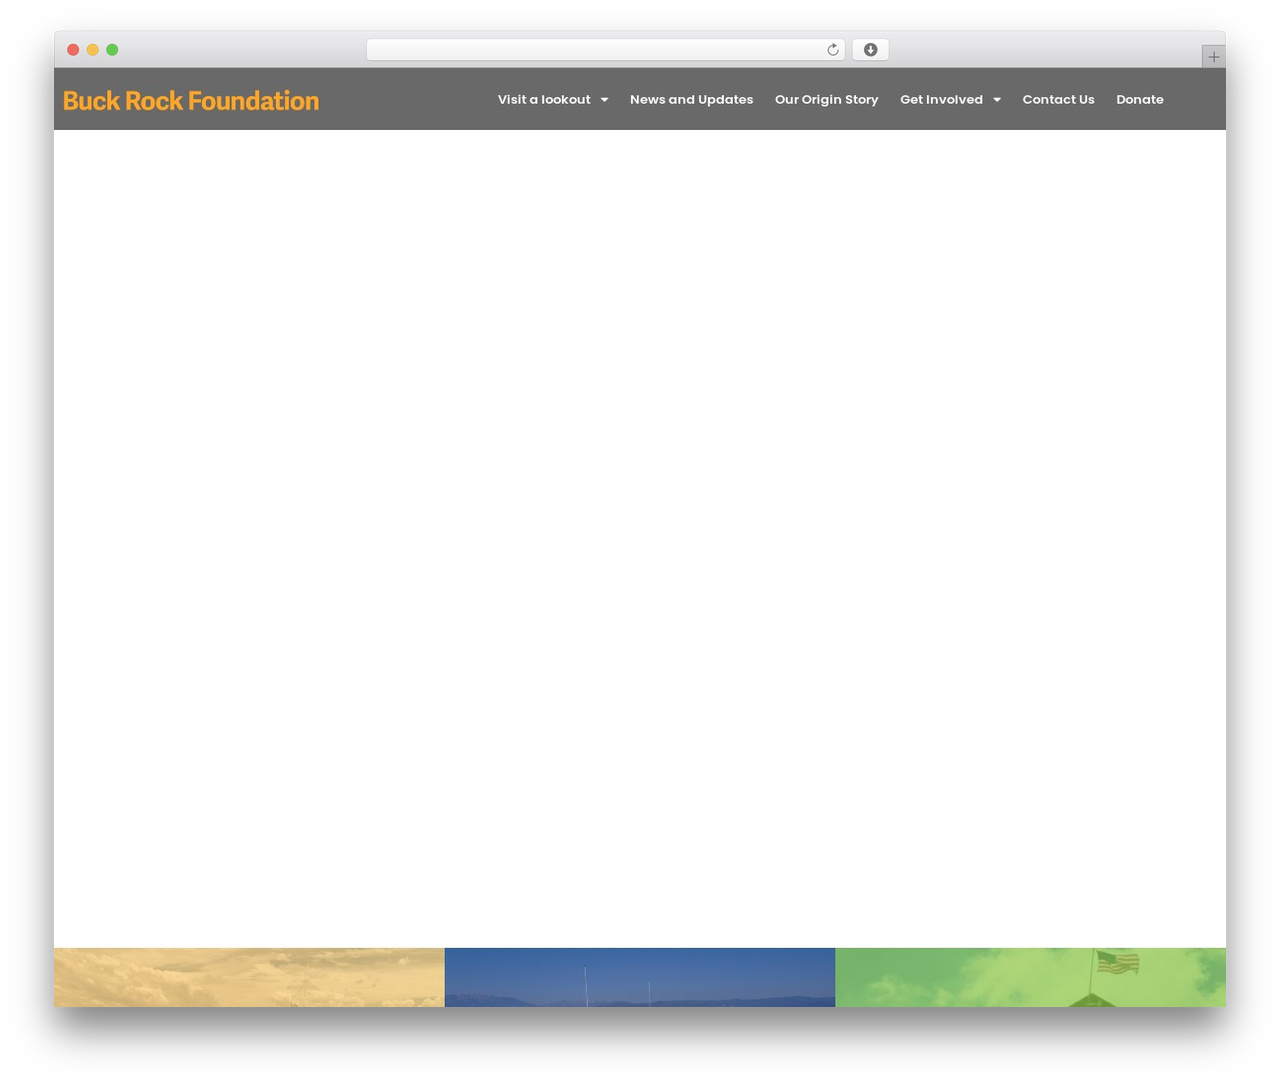Go to News and Updates page
The image size is (1280, 1084).
click(691, 99)
